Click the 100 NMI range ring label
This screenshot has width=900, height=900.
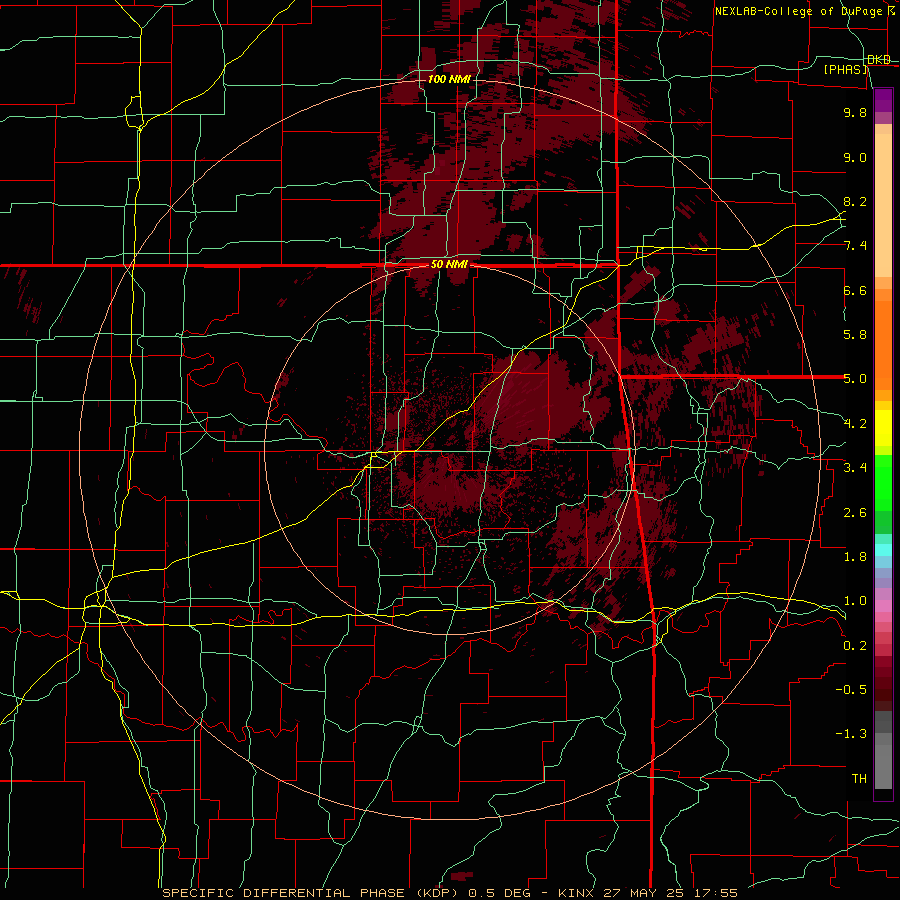coord(449,79)
